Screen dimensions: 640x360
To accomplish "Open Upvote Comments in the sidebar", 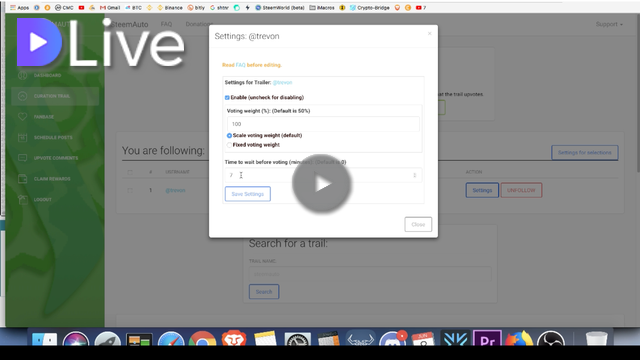I will point(56,158).
